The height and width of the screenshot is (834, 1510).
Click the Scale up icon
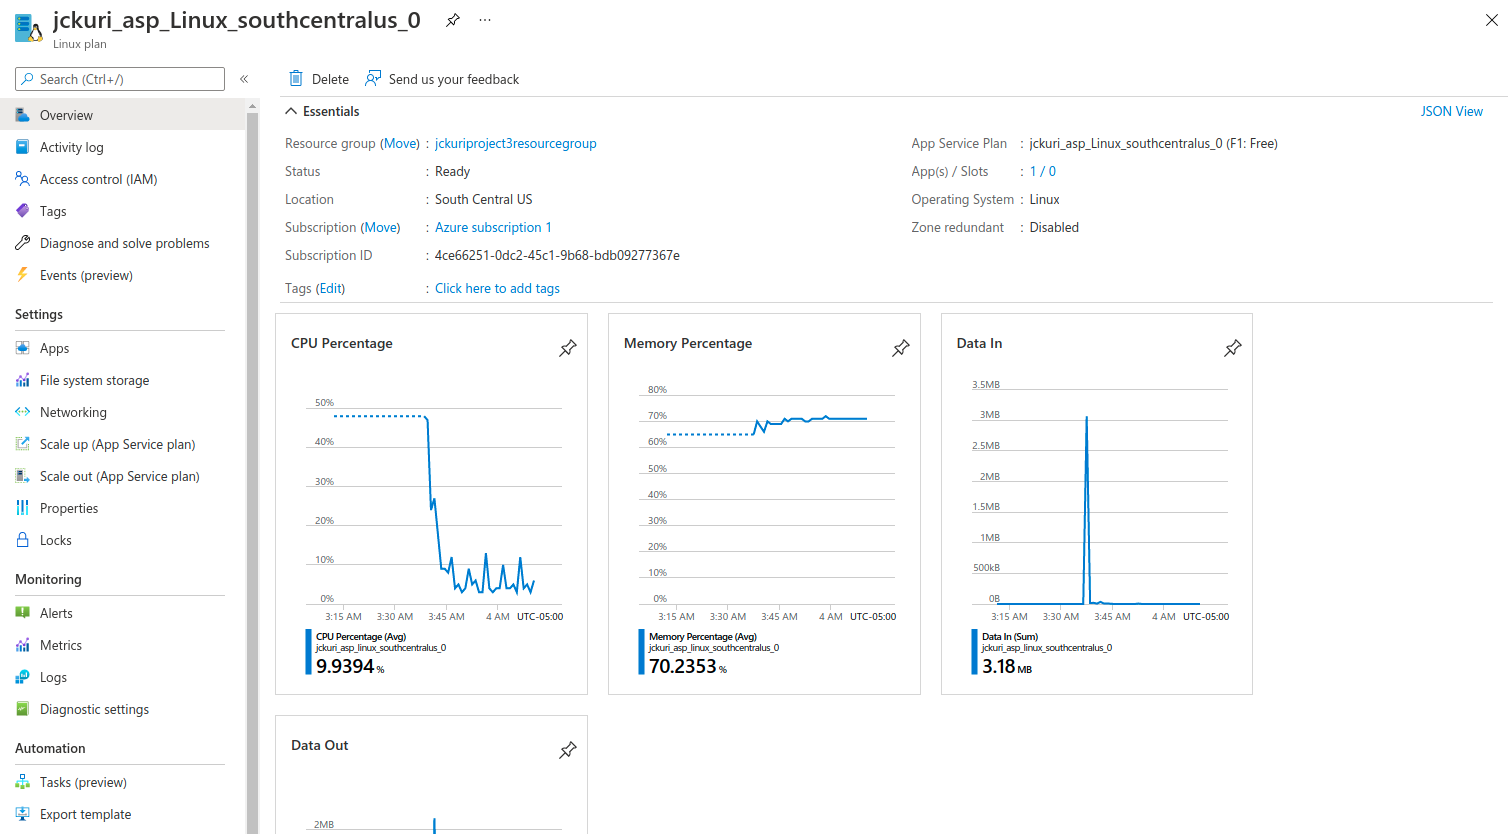click(22, 444)
